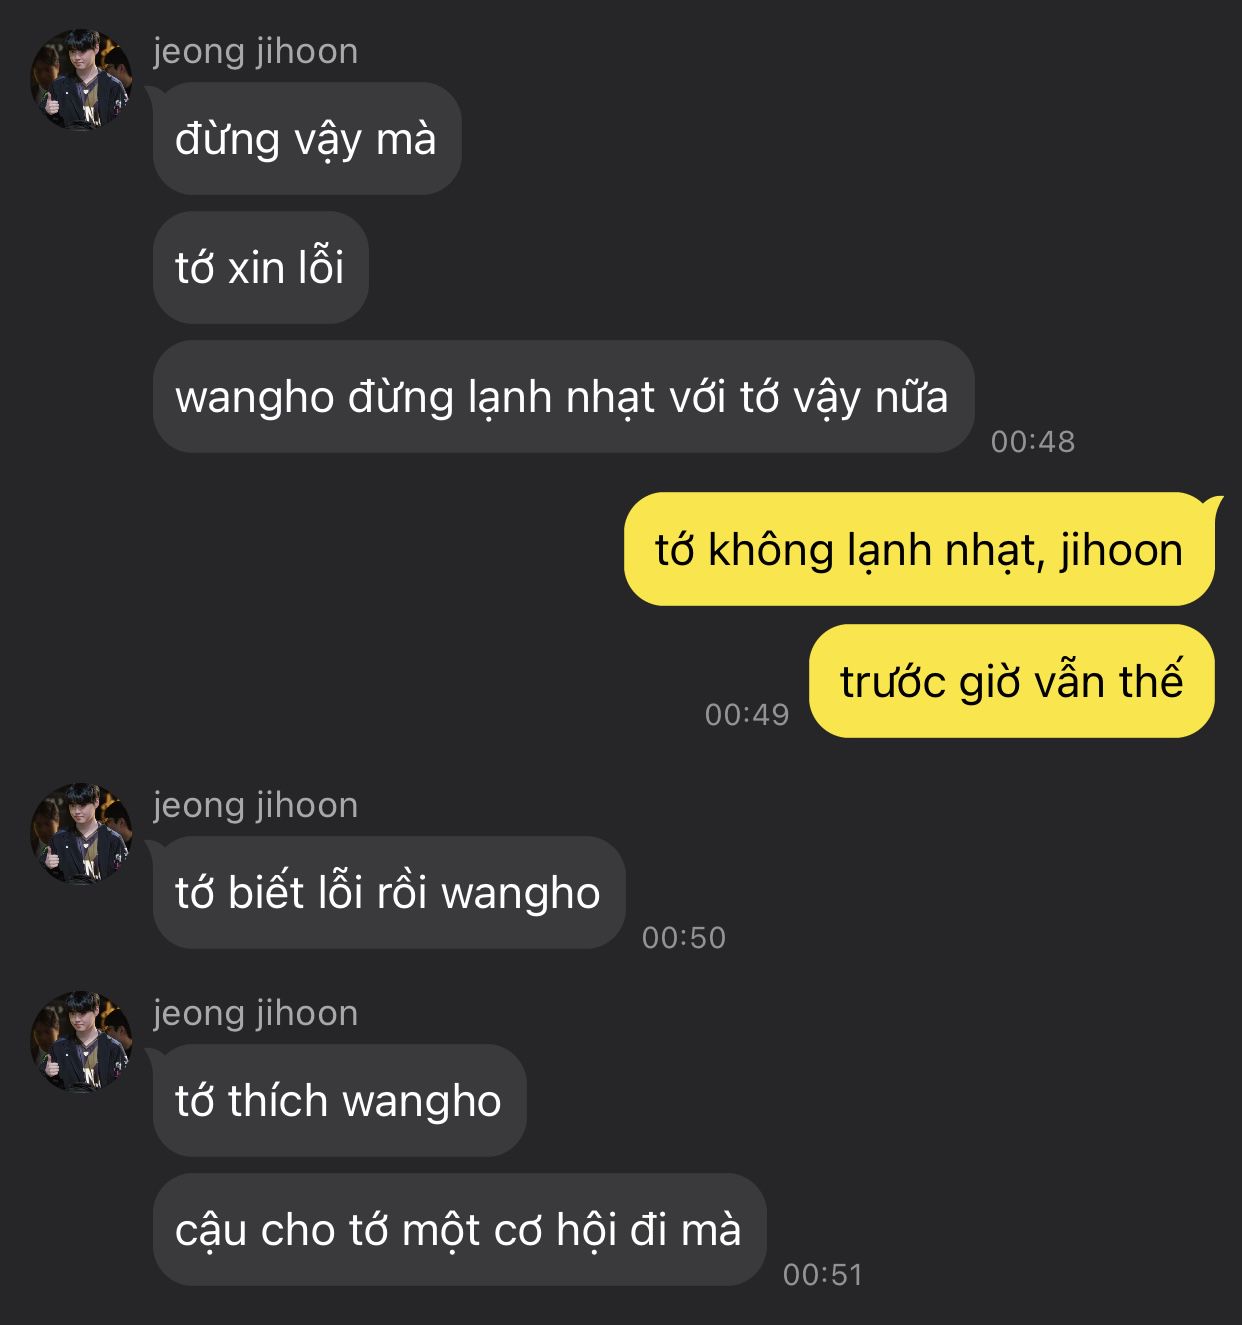
Task: Tap the 'đừng vậy mà' message bubble
Action: [x=307, y=138]
